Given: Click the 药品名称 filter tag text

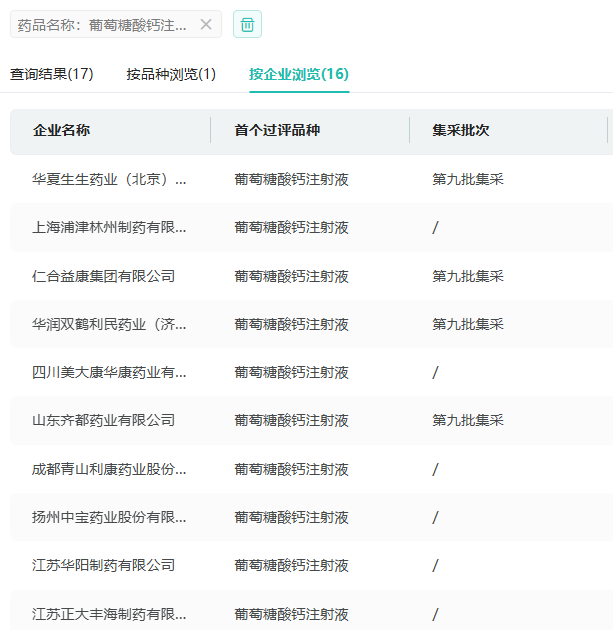Looking at the screenshot, I should 102,24.
